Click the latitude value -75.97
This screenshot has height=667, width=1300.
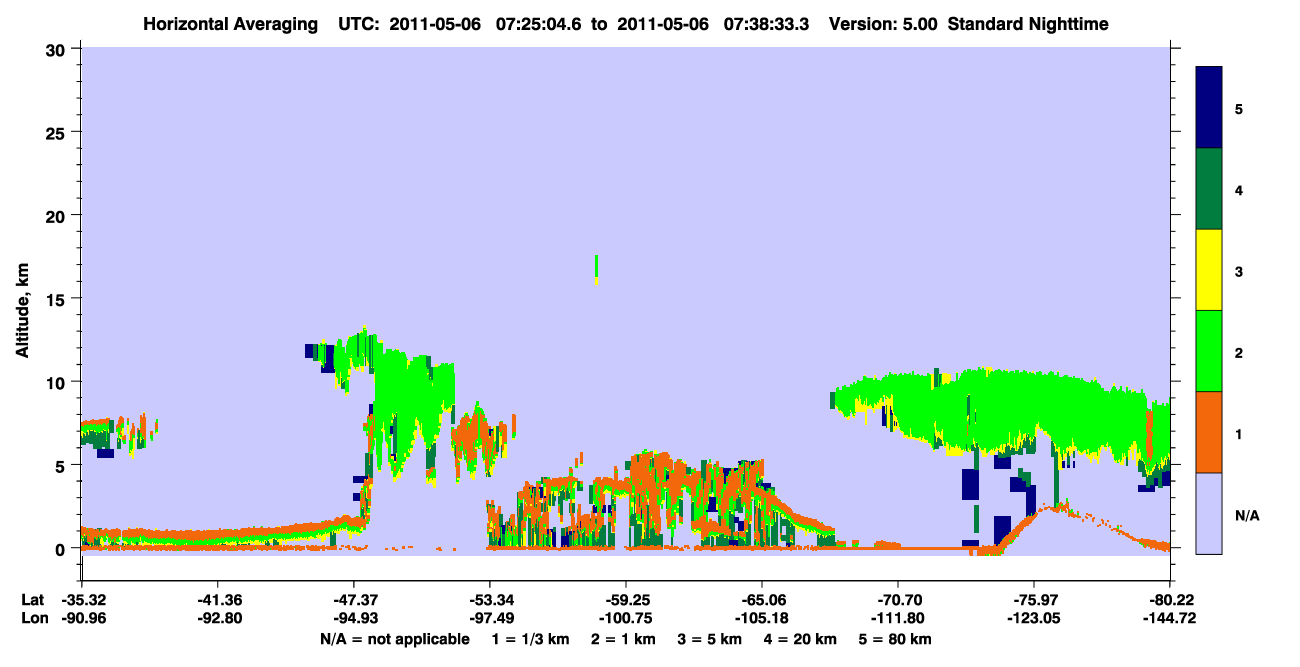coord(1034,600)
